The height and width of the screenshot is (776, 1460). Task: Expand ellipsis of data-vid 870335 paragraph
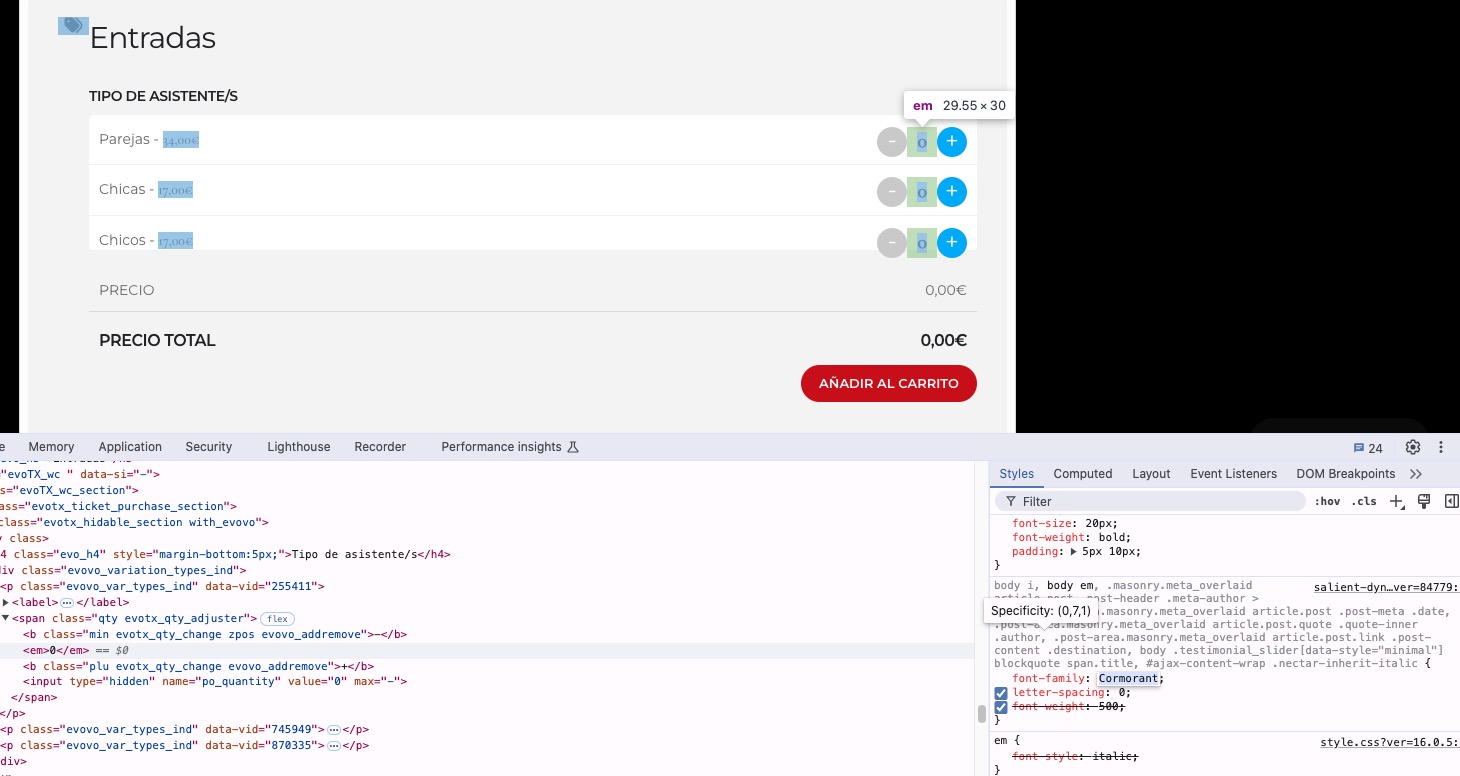334,746
